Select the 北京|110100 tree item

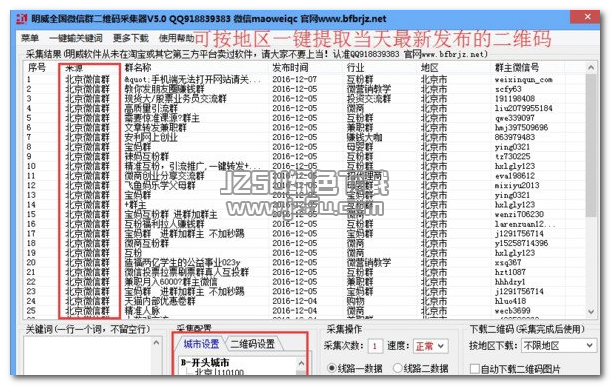coord(219,372)
